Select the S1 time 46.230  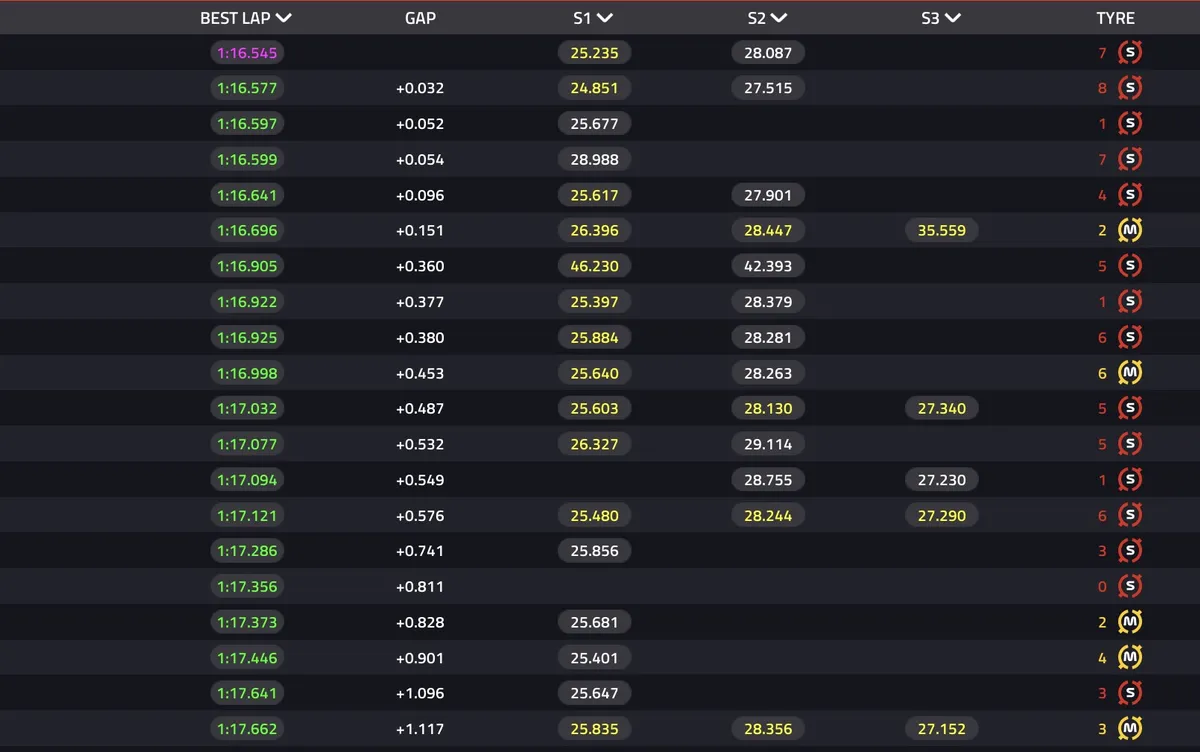pos(594,266)
